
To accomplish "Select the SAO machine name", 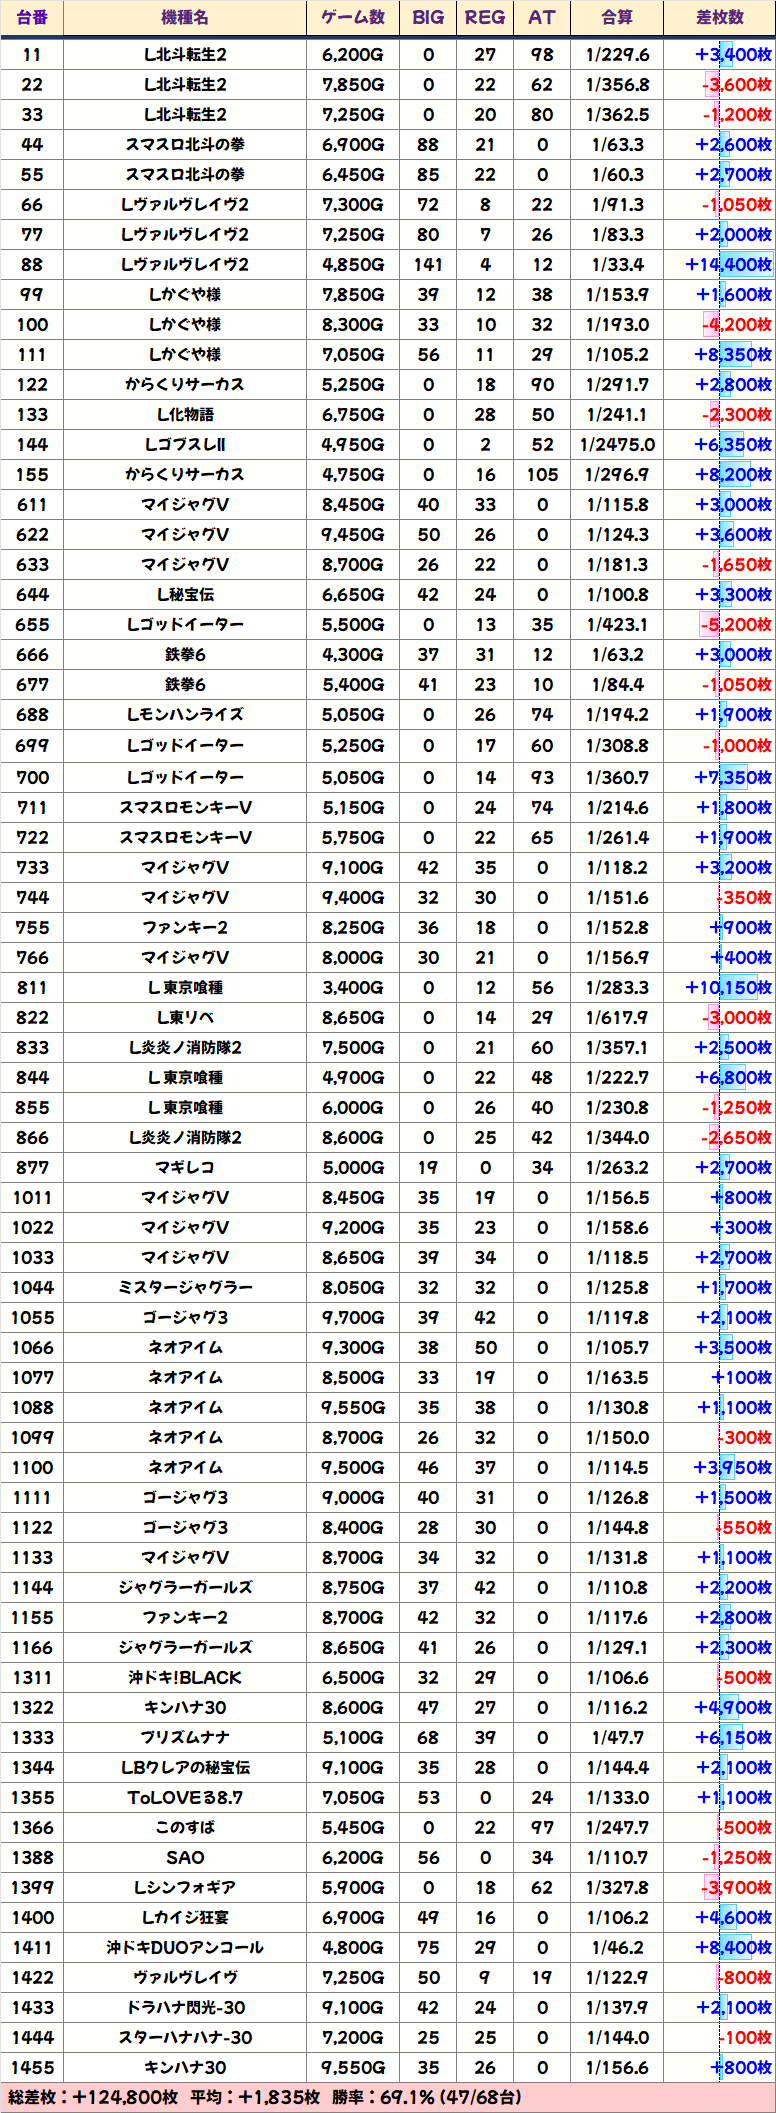I will (185, 1858).
